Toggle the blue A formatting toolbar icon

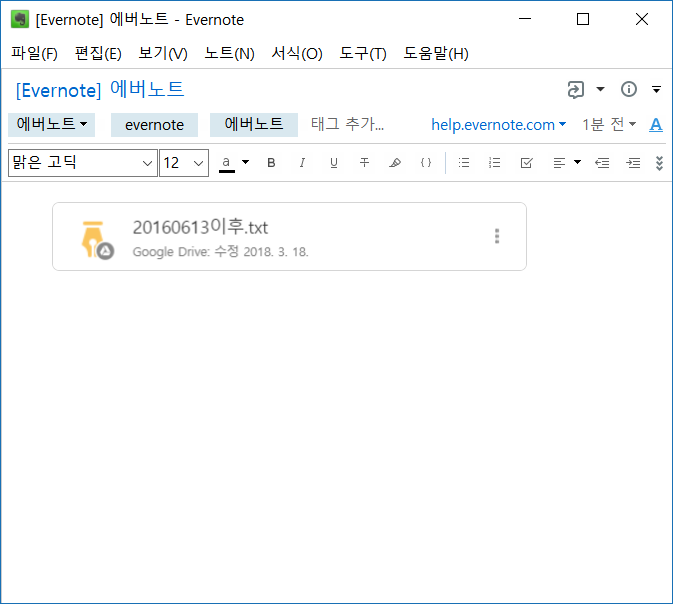pos(655,125)
